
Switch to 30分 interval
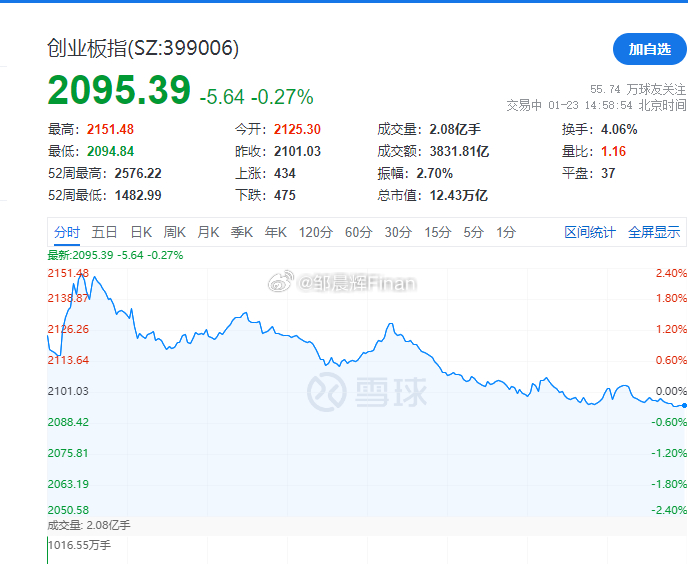click(x=398, y=232)
